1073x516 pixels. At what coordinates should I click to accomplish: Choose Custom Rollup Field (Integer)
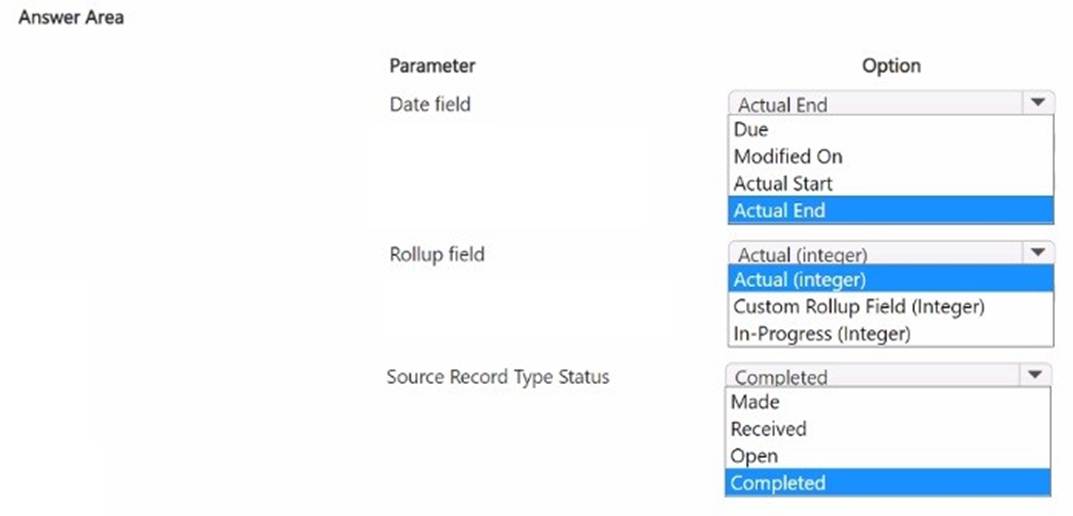pos(859,306)
